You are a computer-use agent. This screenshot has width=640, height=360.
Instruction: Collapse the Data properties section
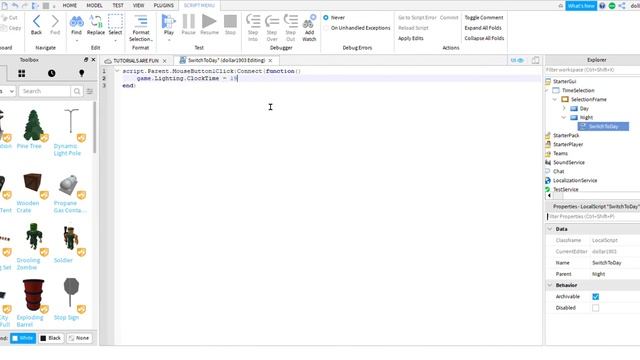click(x=550, y=229)
